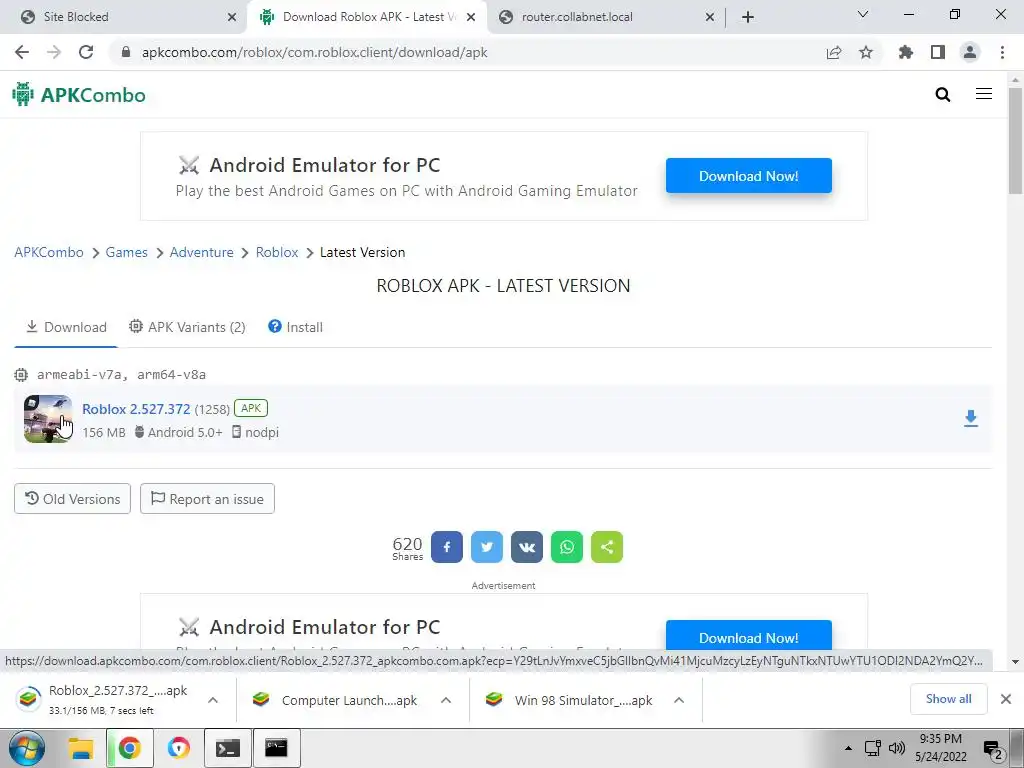
Task: Click the padlock site info icon
Action: tap(126, 52)
